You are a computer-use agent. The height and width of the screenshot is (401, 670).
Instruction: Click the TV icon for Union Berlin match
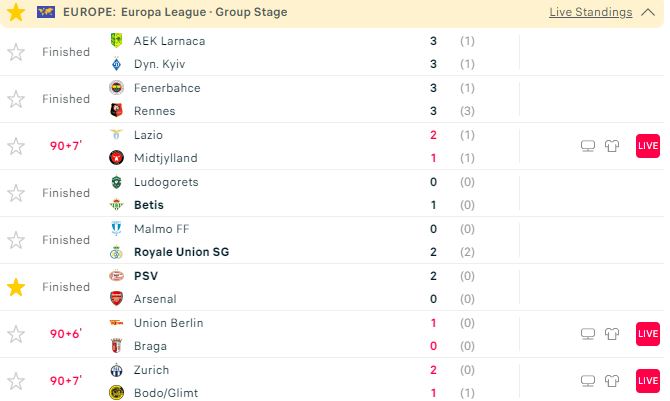589,334
